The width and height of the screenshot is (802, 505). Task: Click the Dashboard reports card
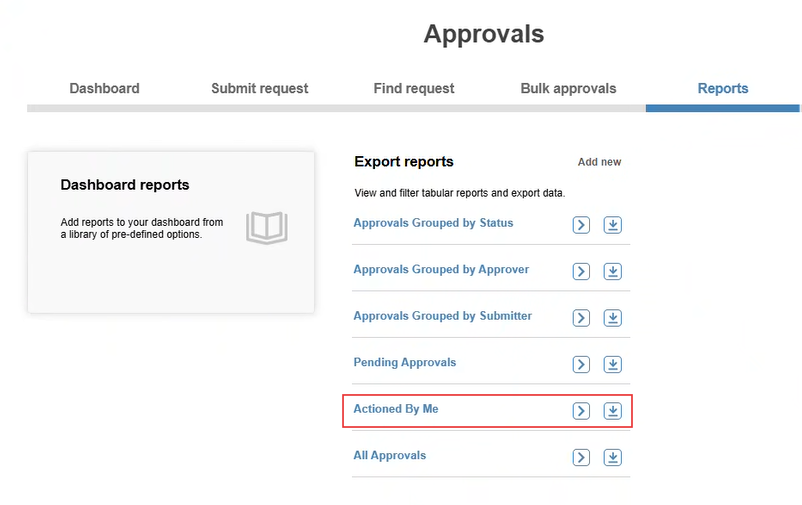coord(171,232)
